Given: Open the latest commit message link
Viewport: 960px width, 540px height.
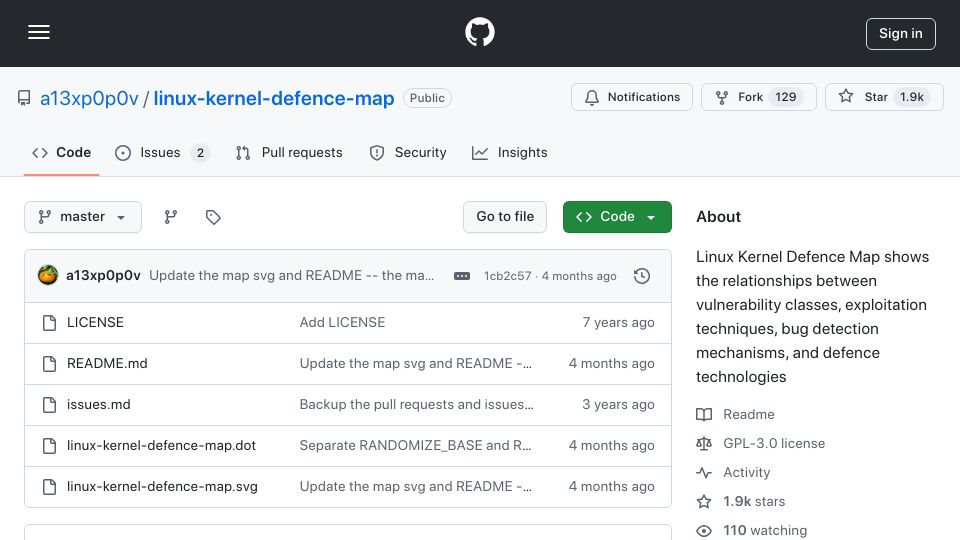Looking at the screenshot, I should click(291, 276).
